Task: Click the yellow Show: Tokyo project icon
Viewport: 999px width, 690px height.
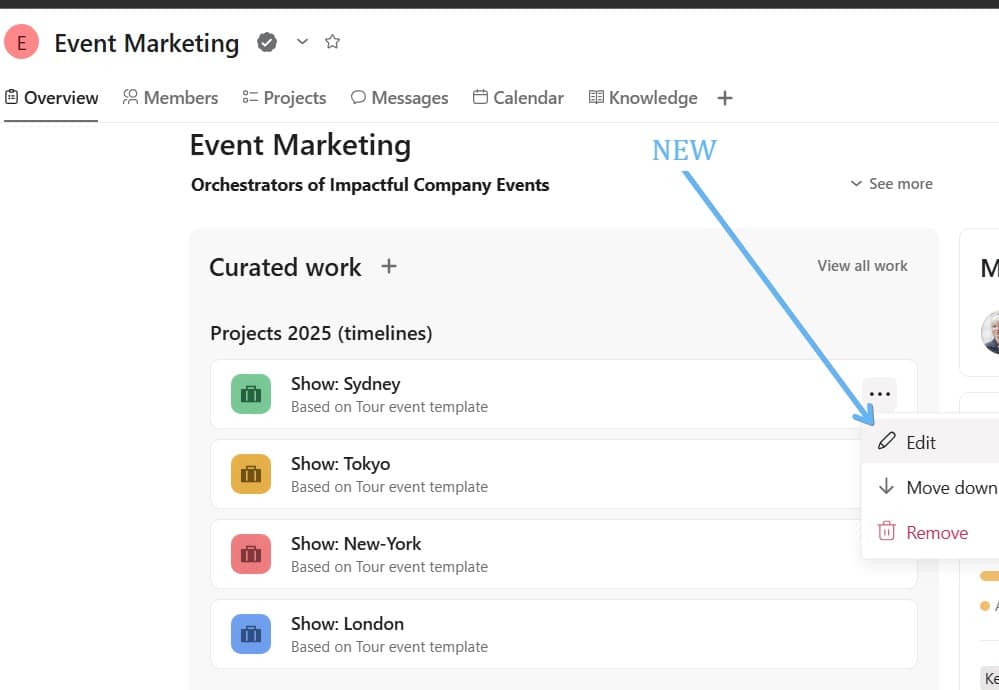Action: (x=251, y=474)
